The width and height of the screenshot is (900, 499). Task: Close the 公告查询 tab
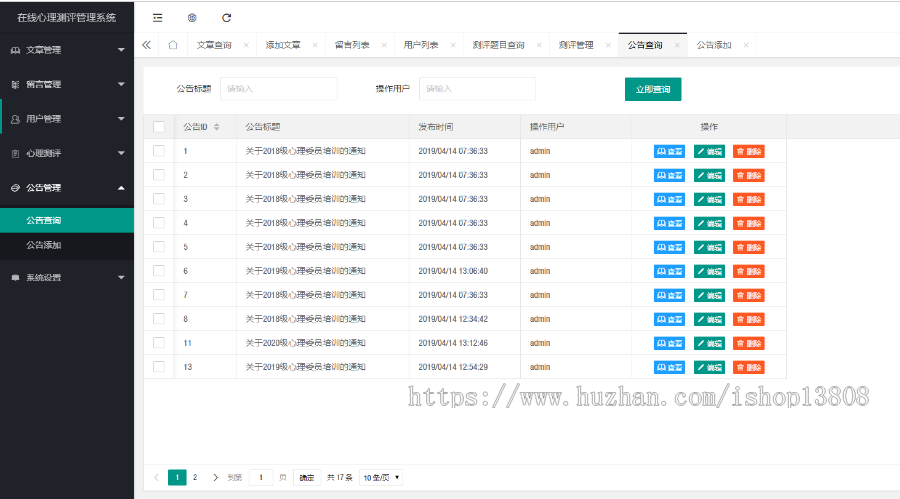677,45
